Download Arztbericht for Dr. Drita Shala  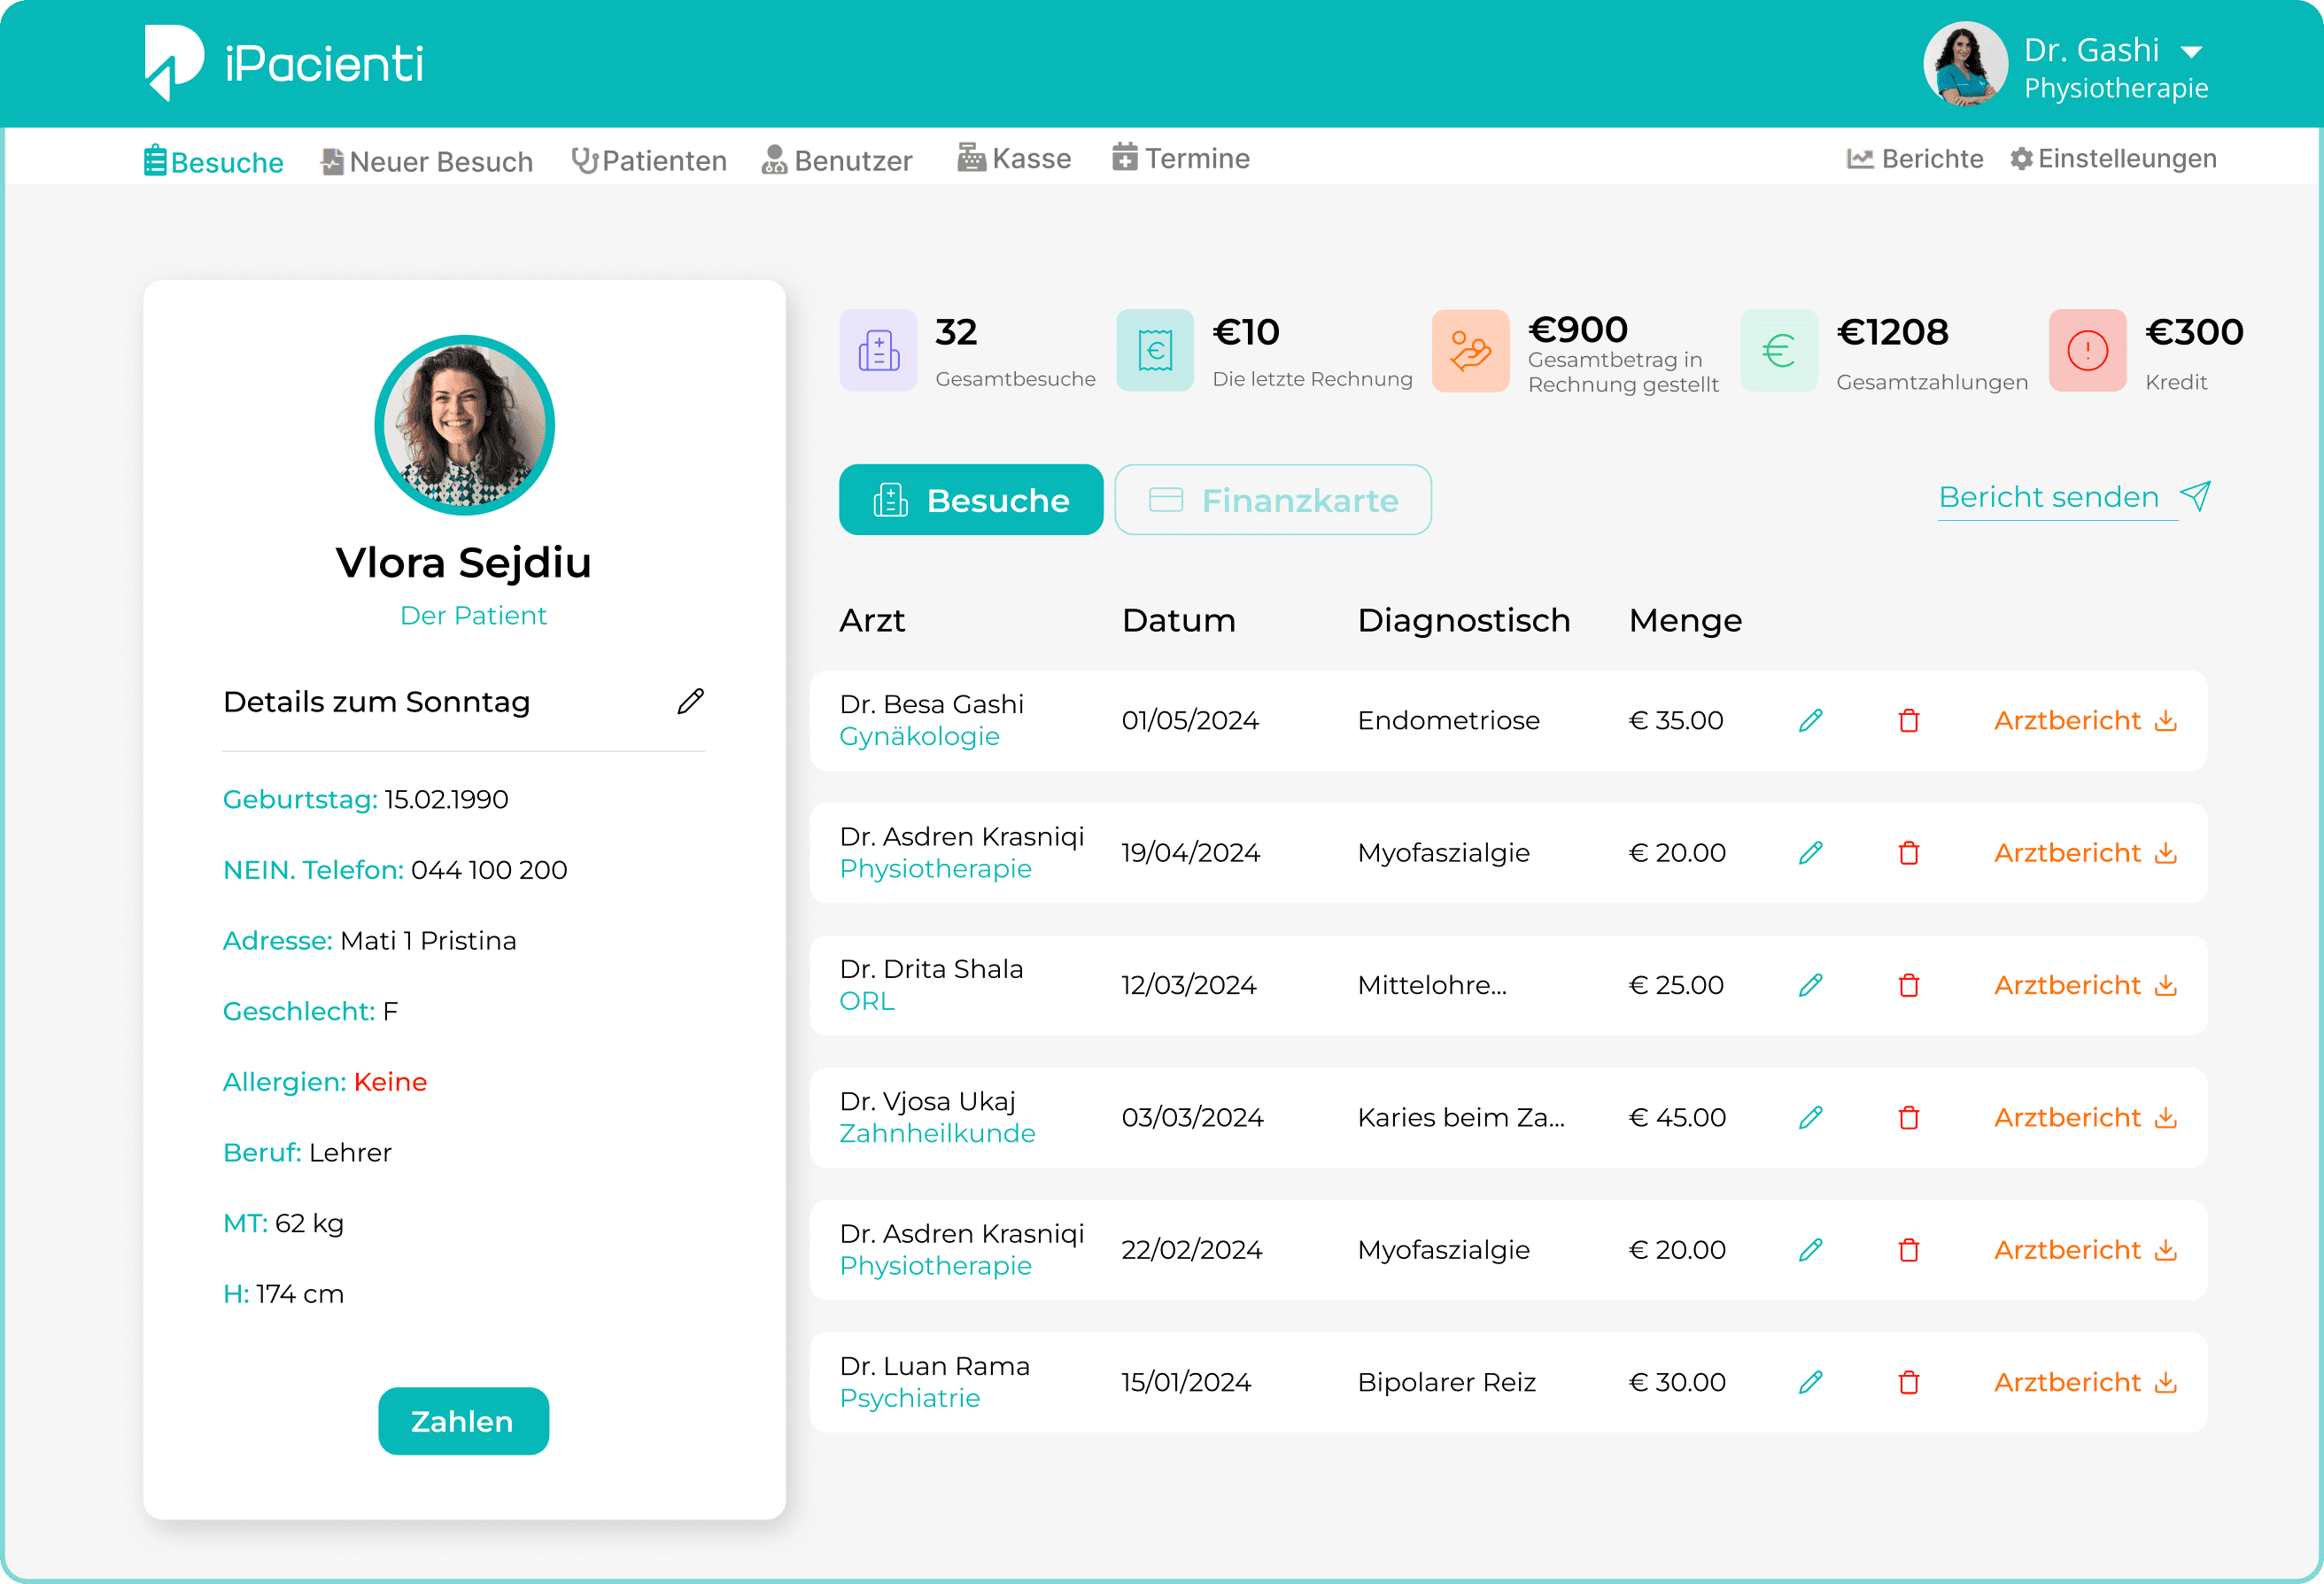click(x=2084, y=985)
